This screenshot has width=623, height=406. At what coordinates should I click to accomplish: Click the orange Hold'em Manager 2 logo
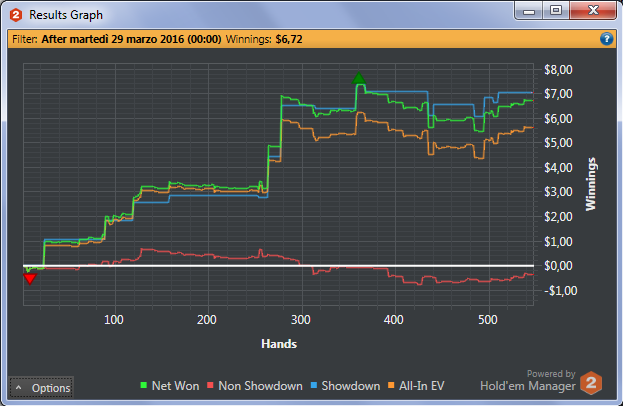click(591, 383)
